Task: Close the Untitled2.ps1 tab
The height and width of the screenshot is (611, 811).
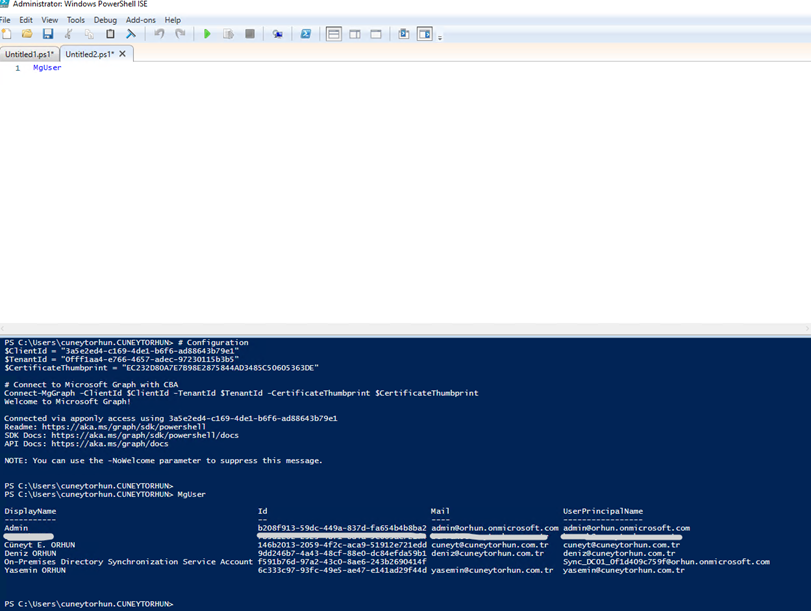Action: (x=123, y=54)
